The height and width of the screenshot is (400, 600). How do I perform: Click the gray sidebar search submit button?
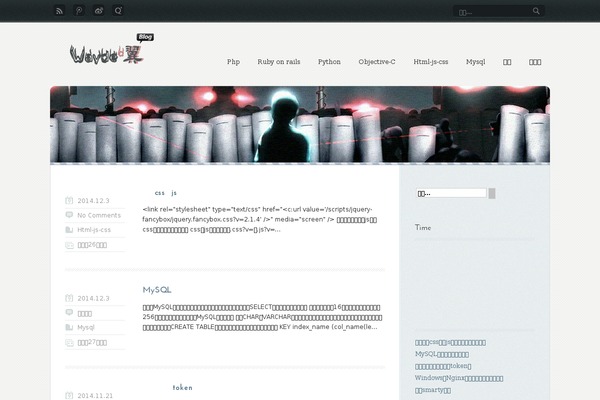492,193
